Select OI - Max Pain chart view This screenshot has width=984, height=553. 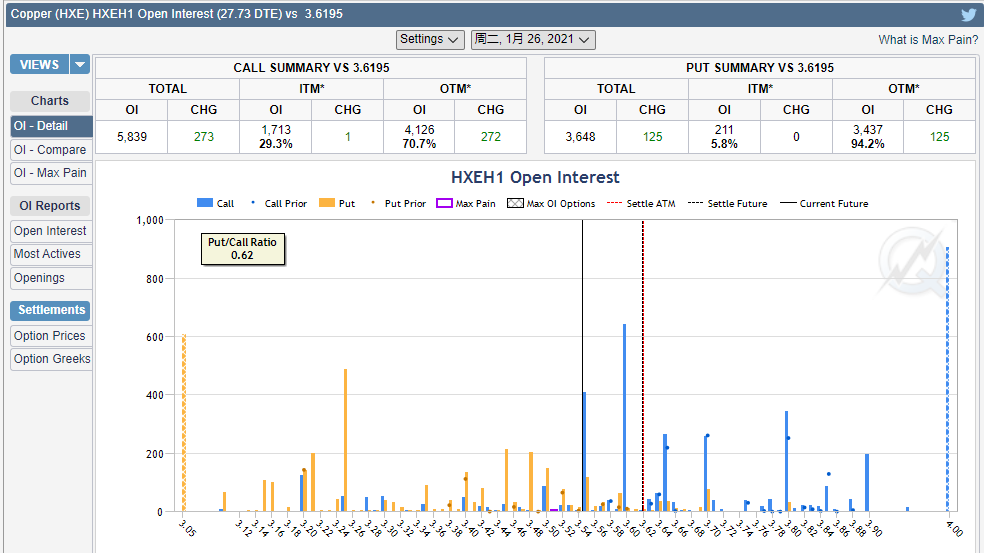coord(50,173)
